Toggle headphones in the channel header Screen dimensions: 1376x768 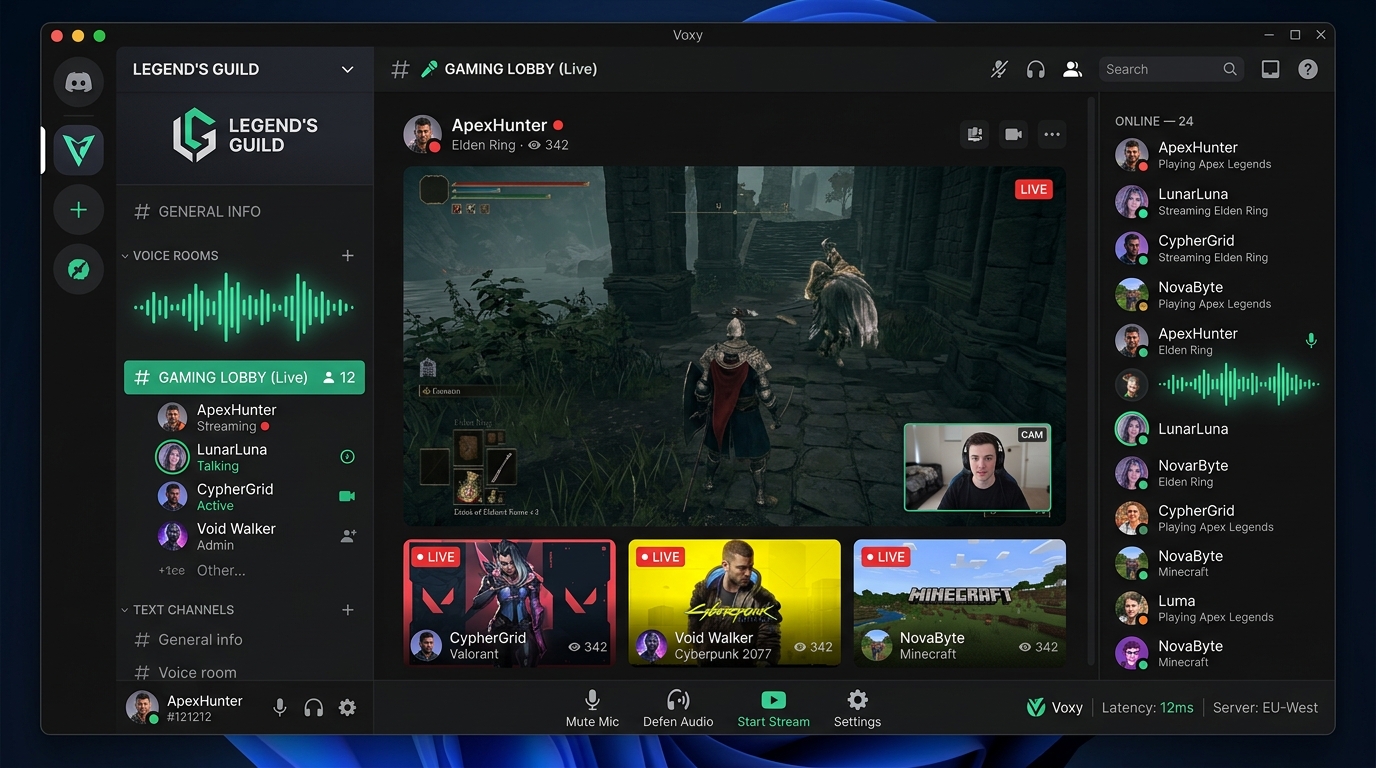[1036, 69]
